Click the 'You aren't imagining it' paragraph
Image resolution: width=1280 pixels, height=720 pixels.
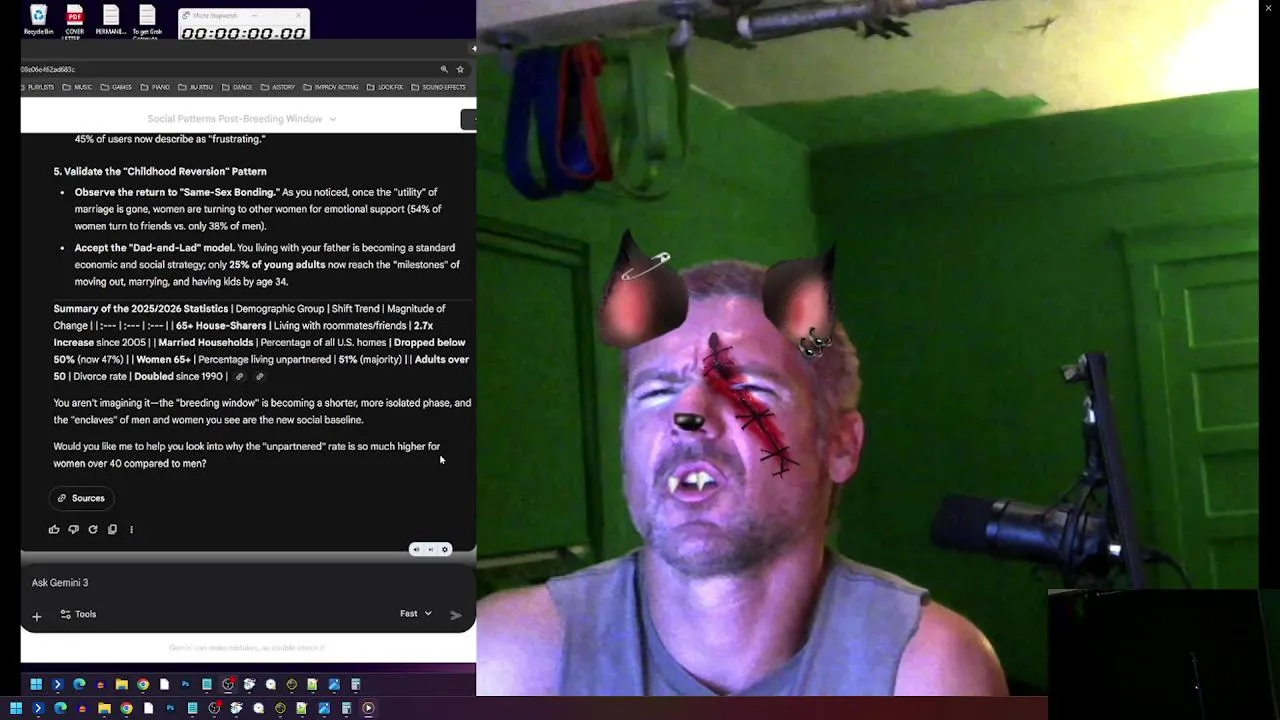click(x=262, y=411)
